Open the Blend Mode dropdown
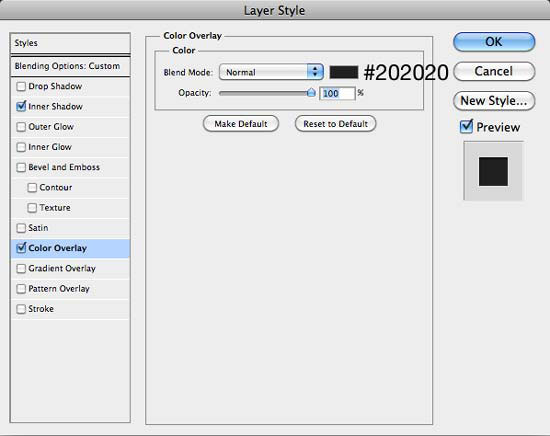This screenshot has width=550, height=436. click(x=271, y=72)
